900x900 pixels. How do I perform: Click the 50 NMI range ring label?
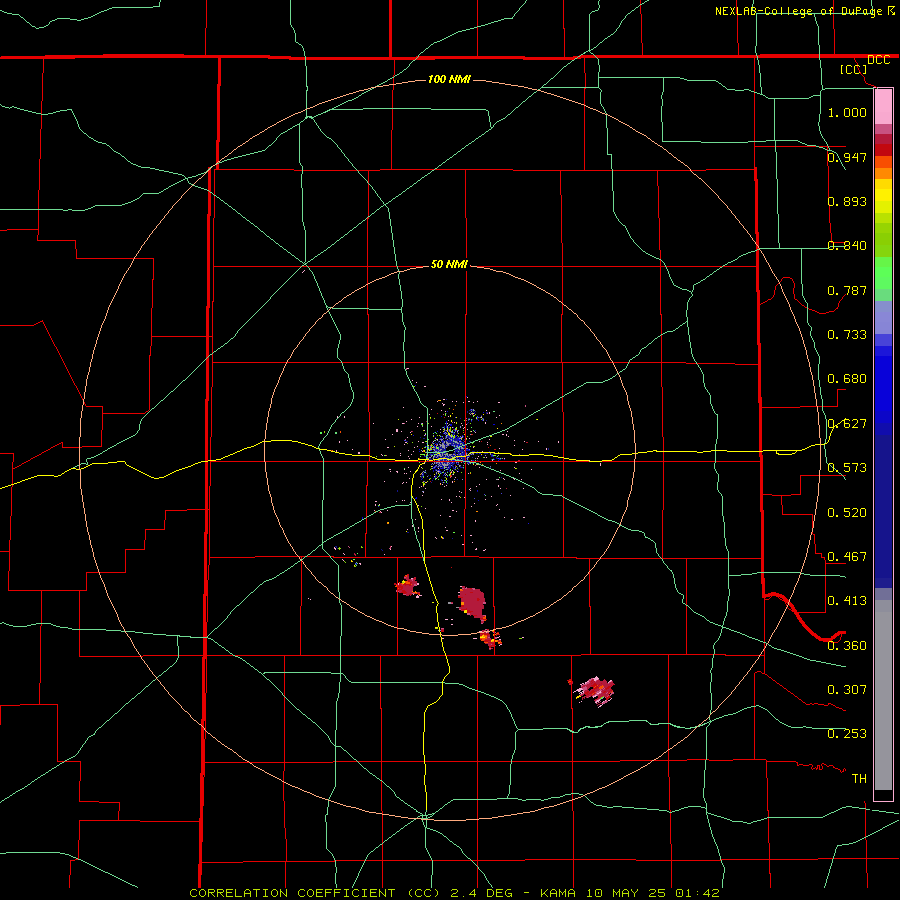[449, 264]
